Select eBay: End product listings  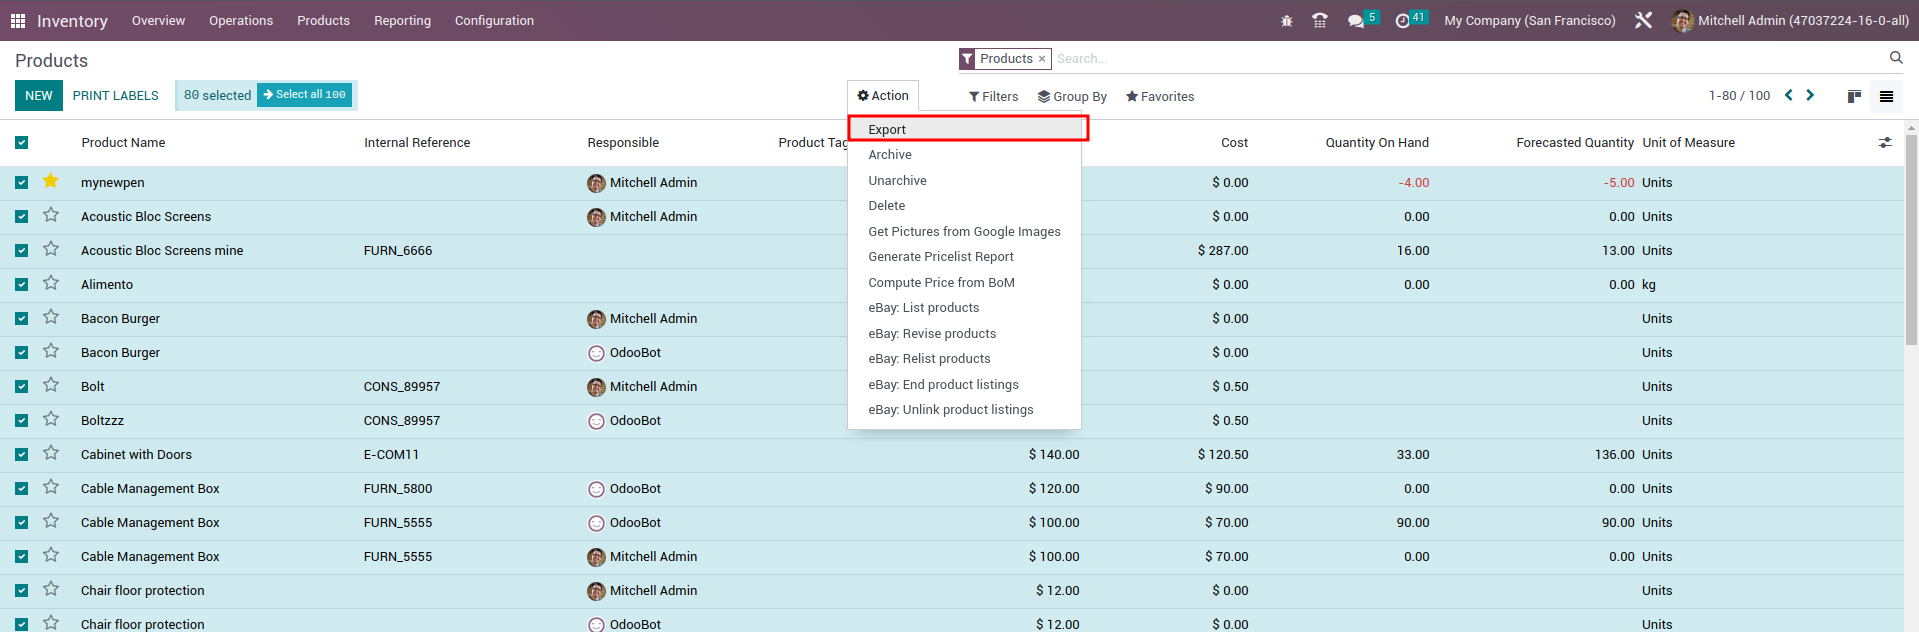pyautogui.click(x=964, y=385)
